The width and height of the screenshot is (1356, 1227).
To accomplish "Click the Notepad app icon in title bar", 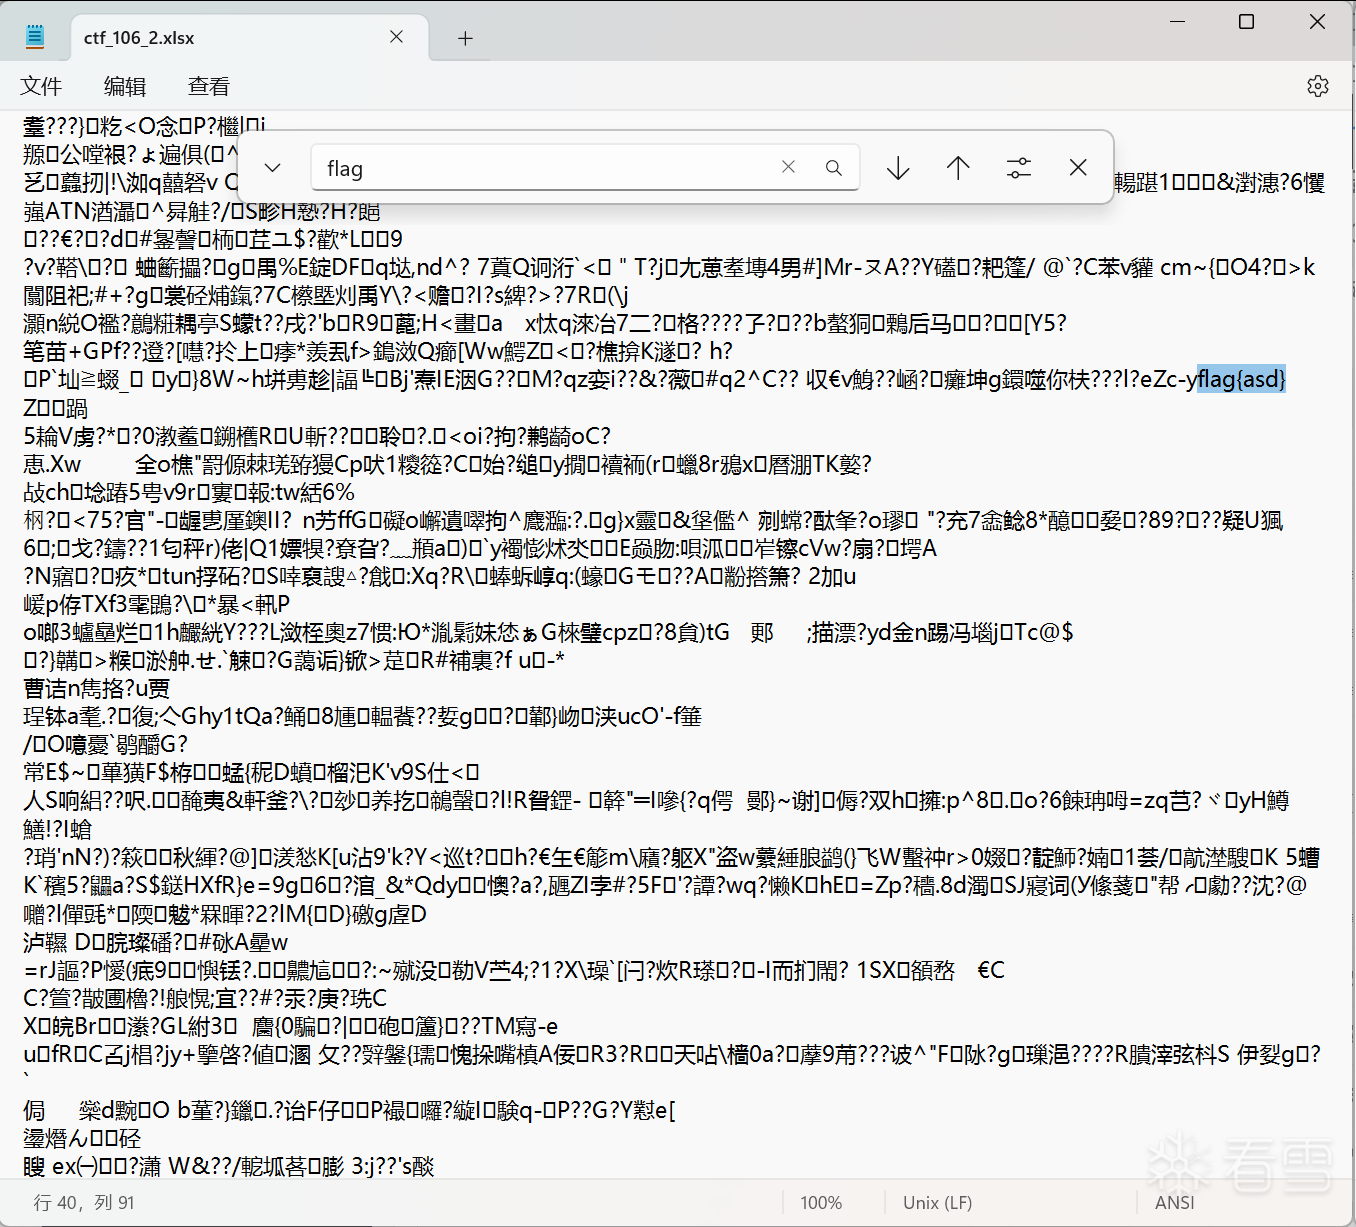I will pyautogui.click(x=35, y=37).
